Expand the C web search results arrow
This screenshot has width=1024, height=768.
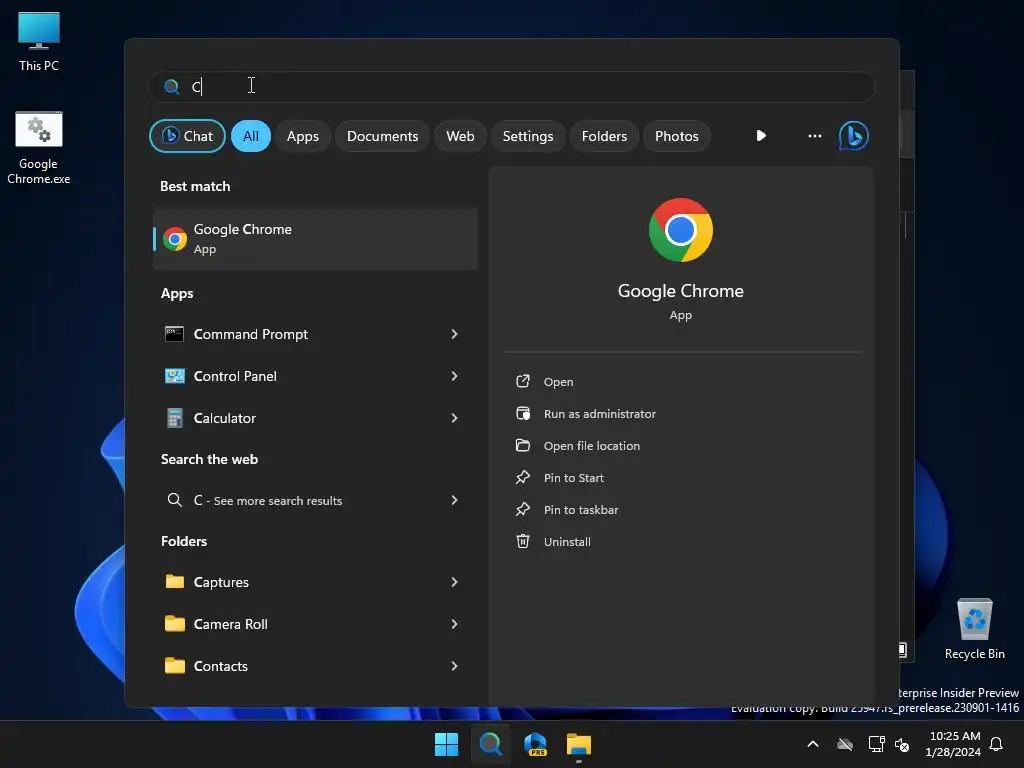pyautogui.click(x=455, y=500)
